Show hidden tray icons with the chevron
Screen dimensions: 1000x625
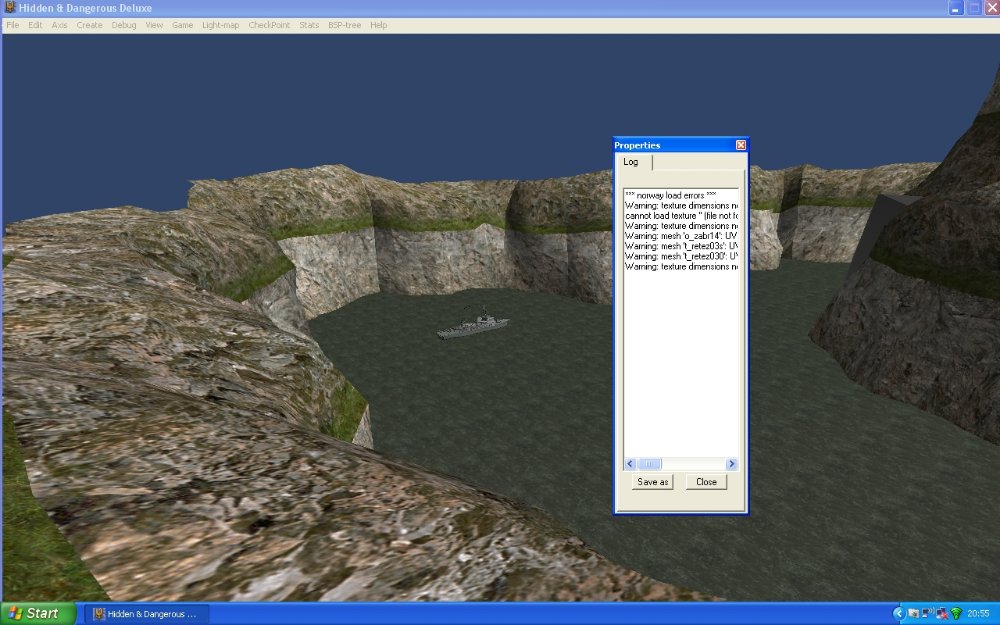899,614
